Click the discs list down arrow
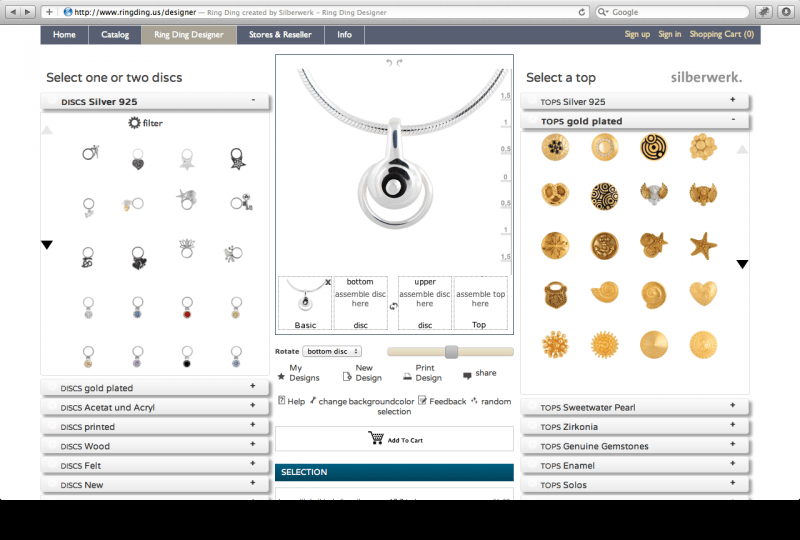The height and width of the screenshot is (540, 800). point(47,245)
